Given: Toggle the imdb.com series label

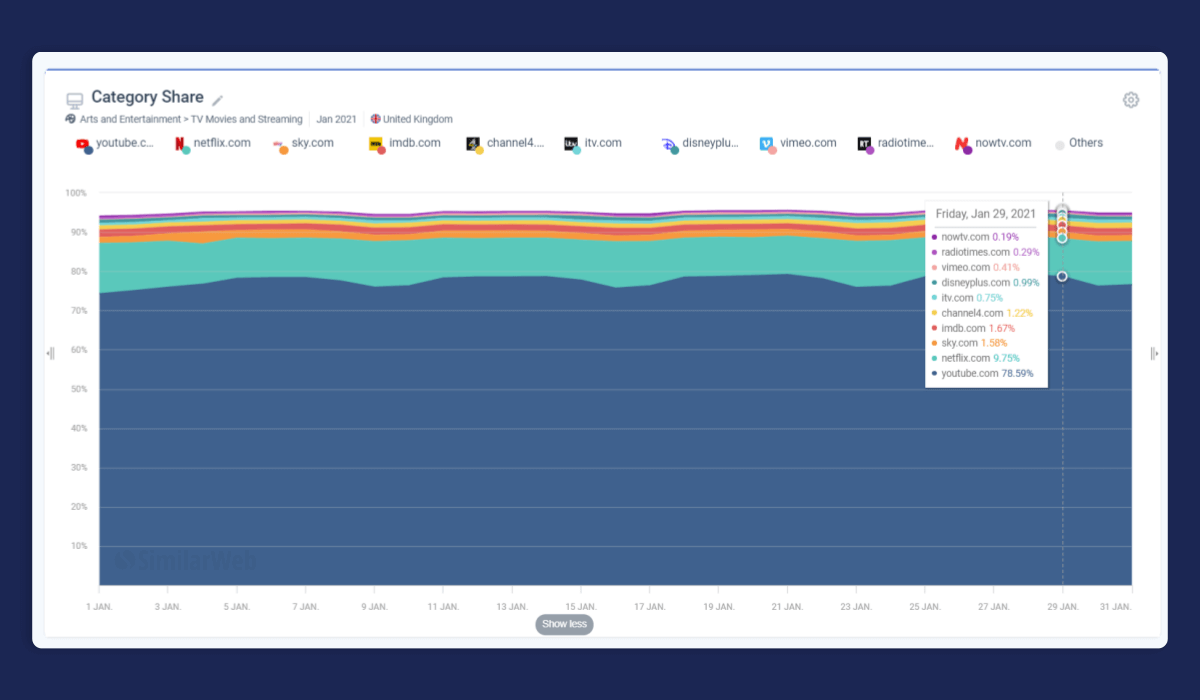Looking at the screenshot, I should (415, 143).
